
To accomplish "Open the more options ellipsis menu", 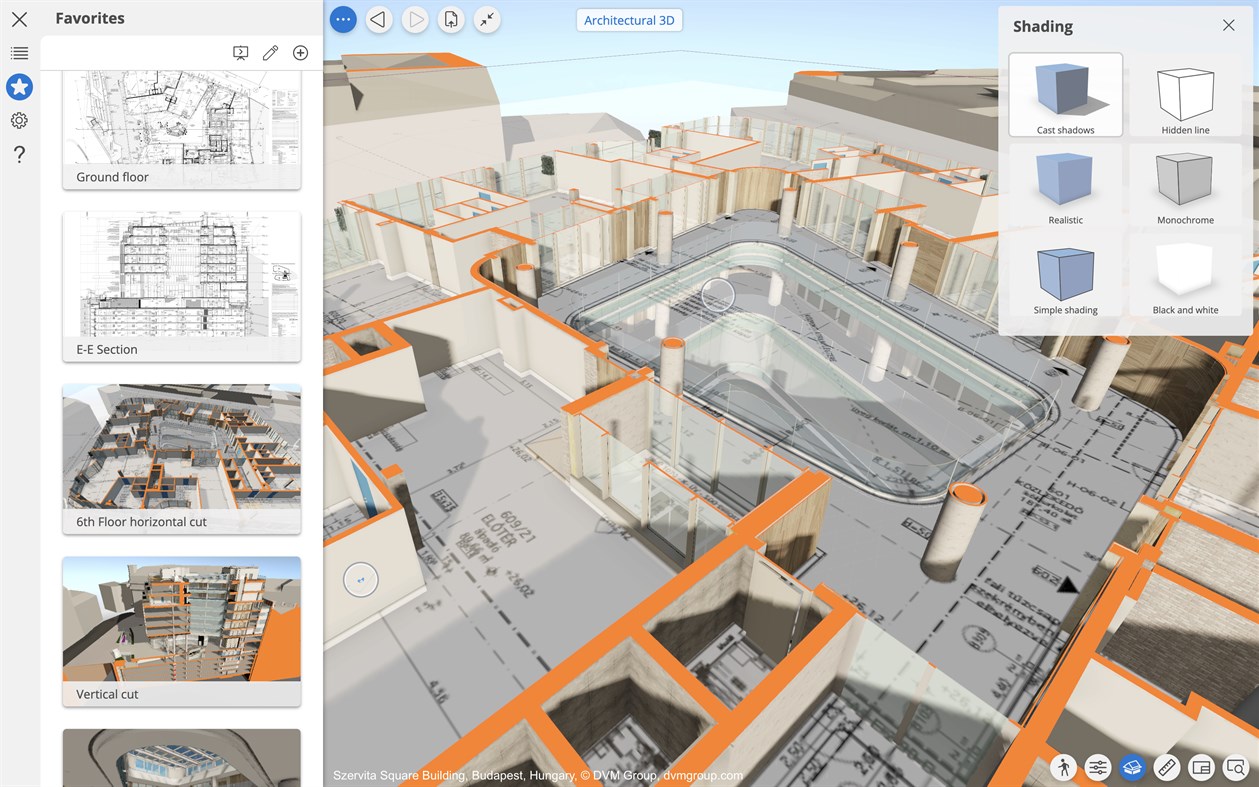I will point(342,19).
